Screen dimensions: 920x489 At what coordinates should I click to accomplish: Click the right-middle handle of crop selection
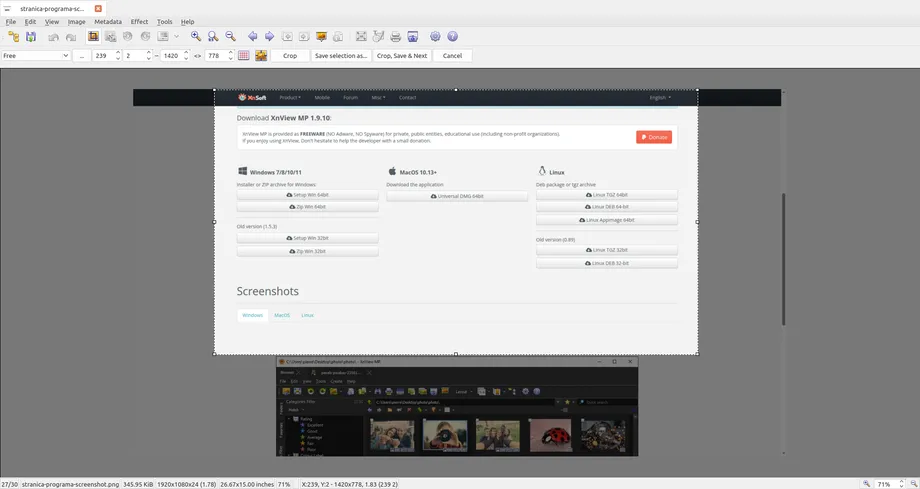tap(698, 222)
